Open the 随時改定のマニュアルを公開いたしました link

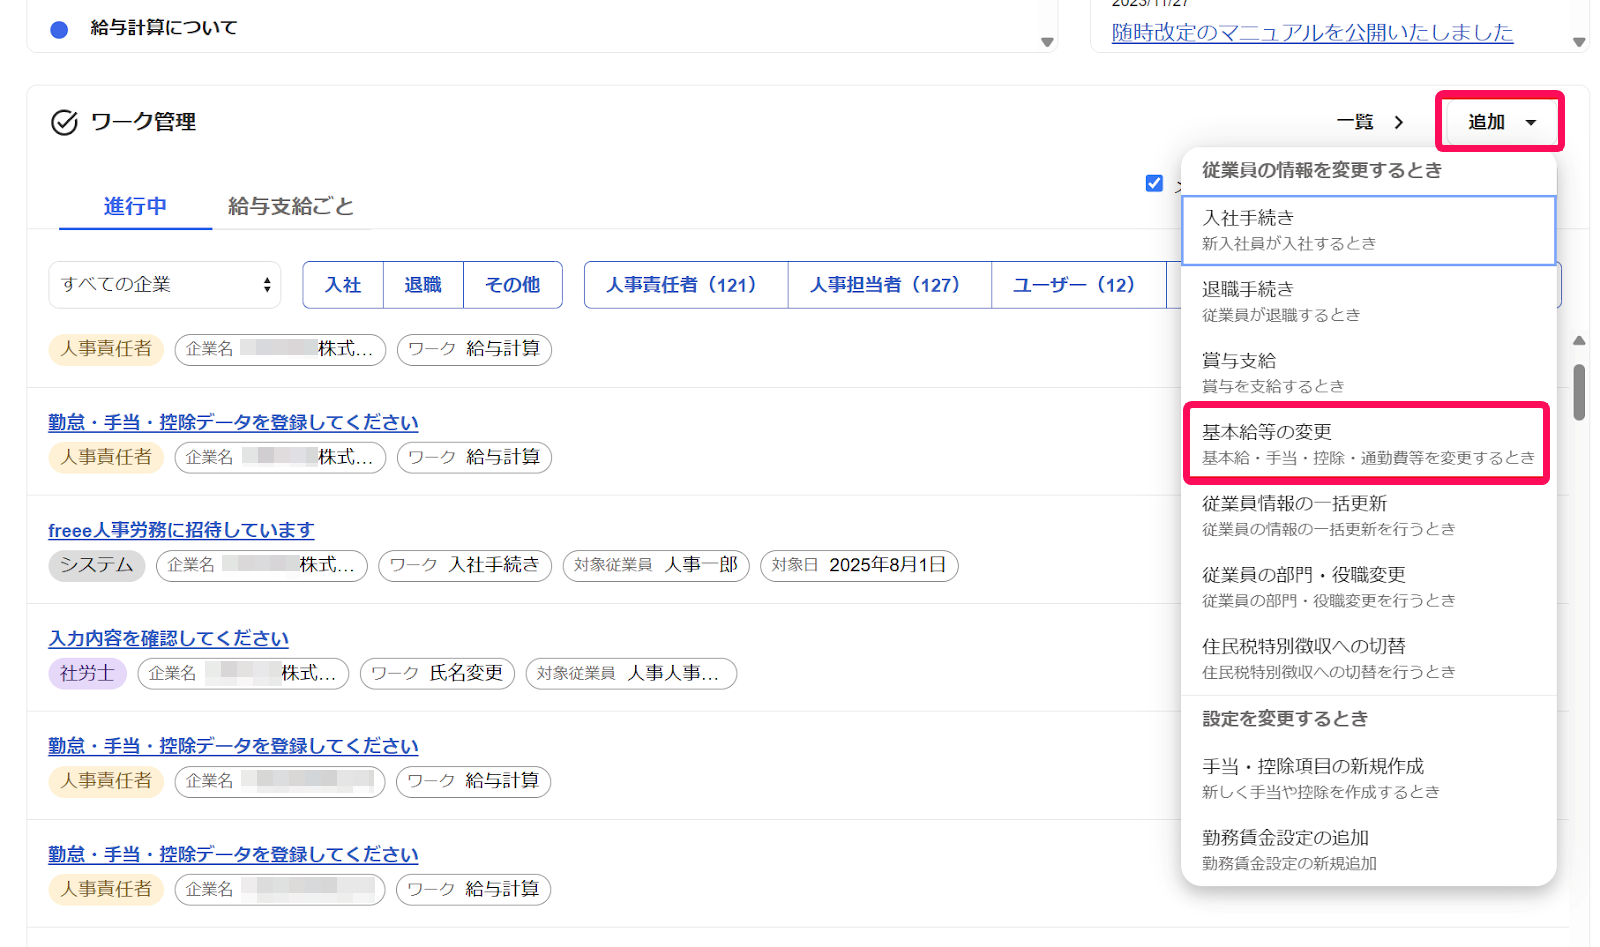(1312, 33)
